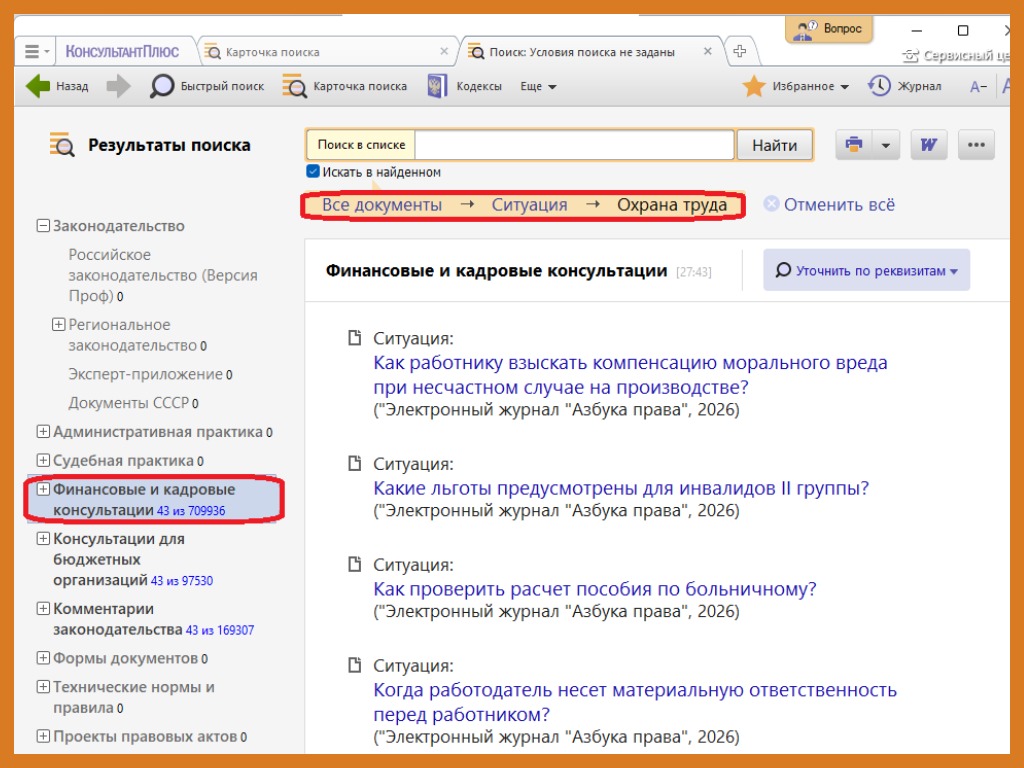Click the green Back arrow icon

pyautogui.click(x=38, y=86)
